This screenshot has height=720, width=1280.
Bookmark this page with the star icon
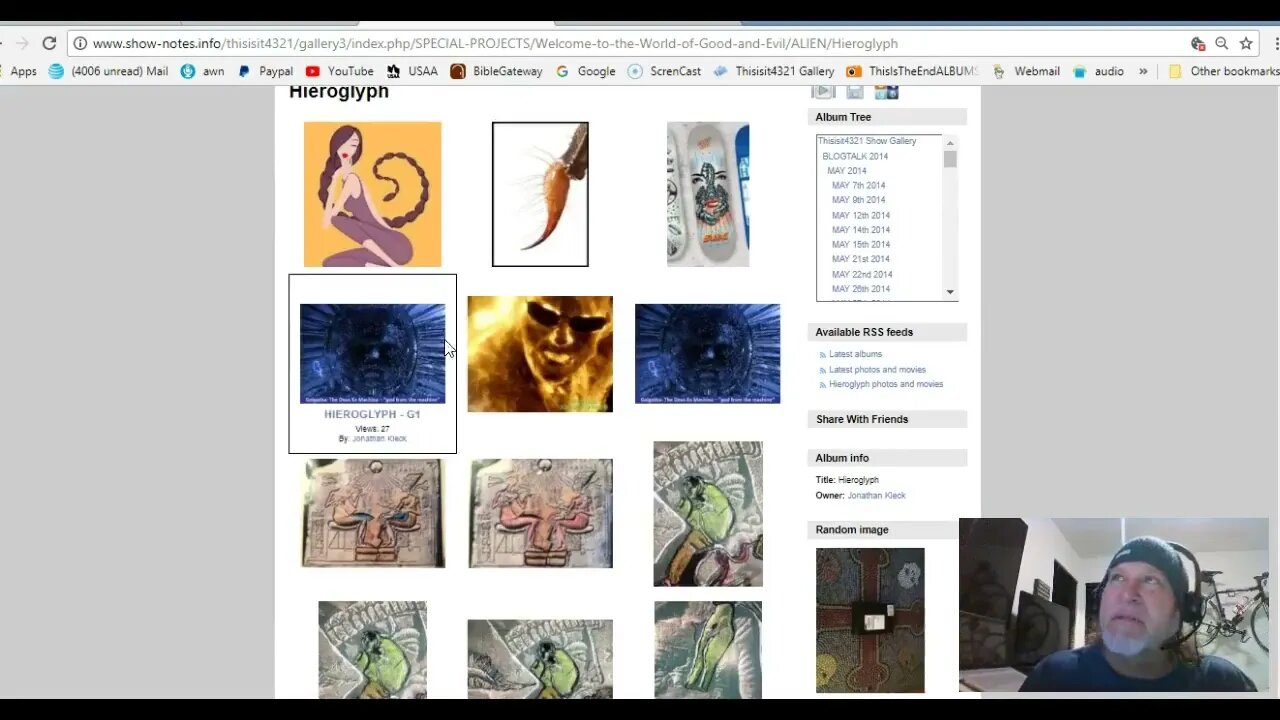(x=1246, y=43)
